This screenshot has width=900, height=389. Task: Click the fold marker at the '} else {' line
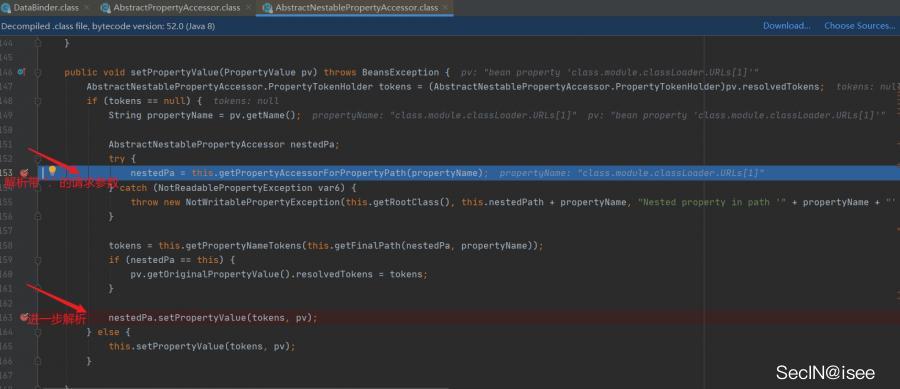pyautogui.click(x=38, y=332)
